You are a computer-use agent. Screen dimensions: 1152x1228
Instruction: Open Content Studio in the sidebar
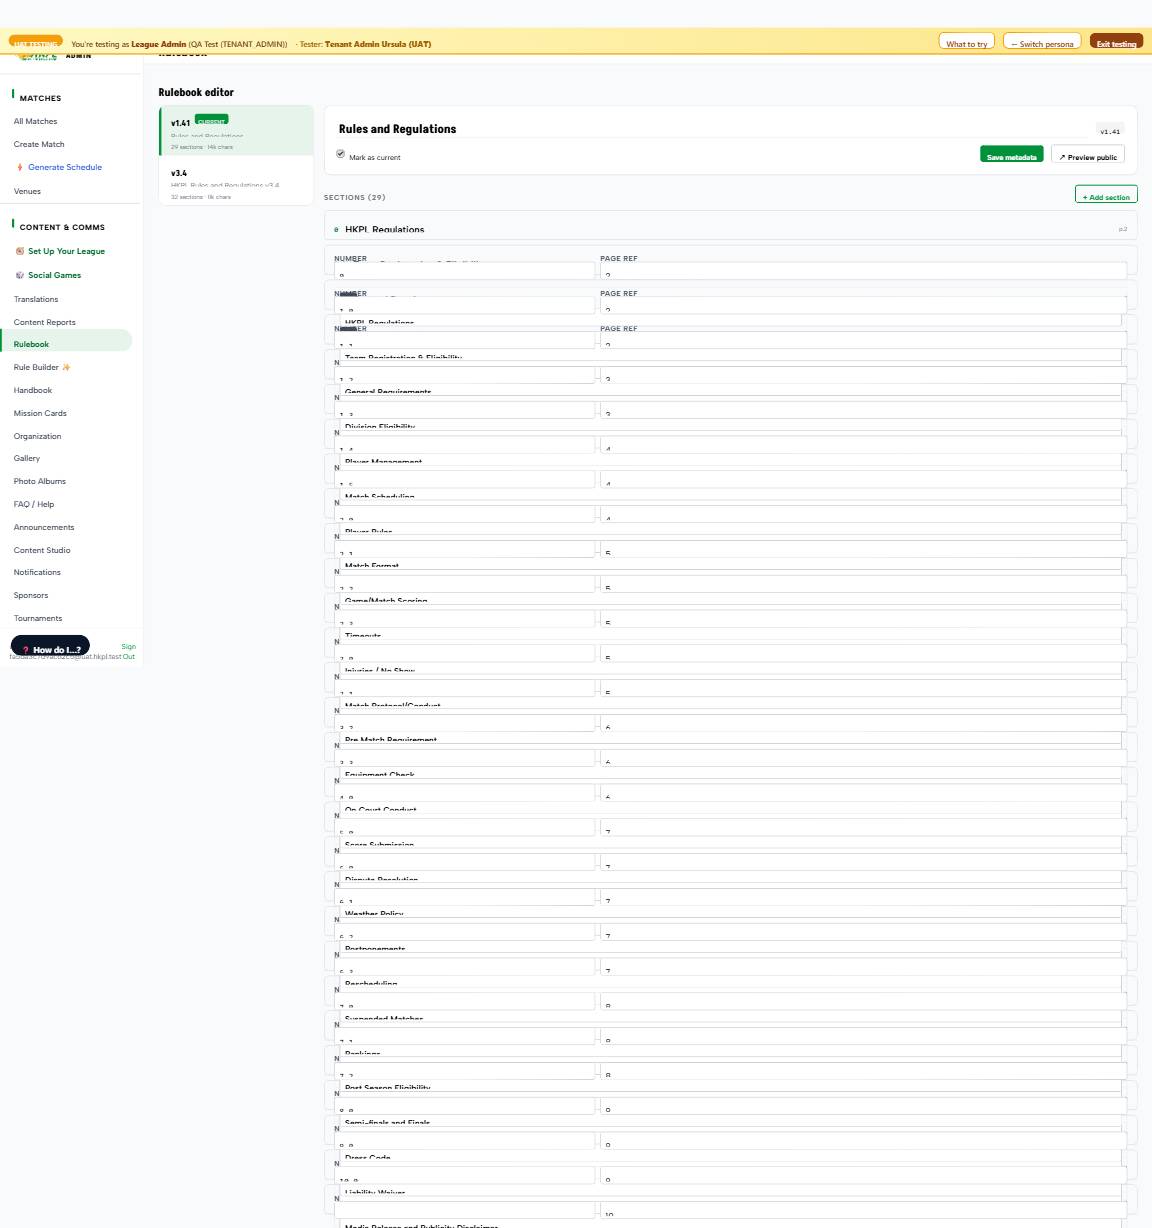42,550
